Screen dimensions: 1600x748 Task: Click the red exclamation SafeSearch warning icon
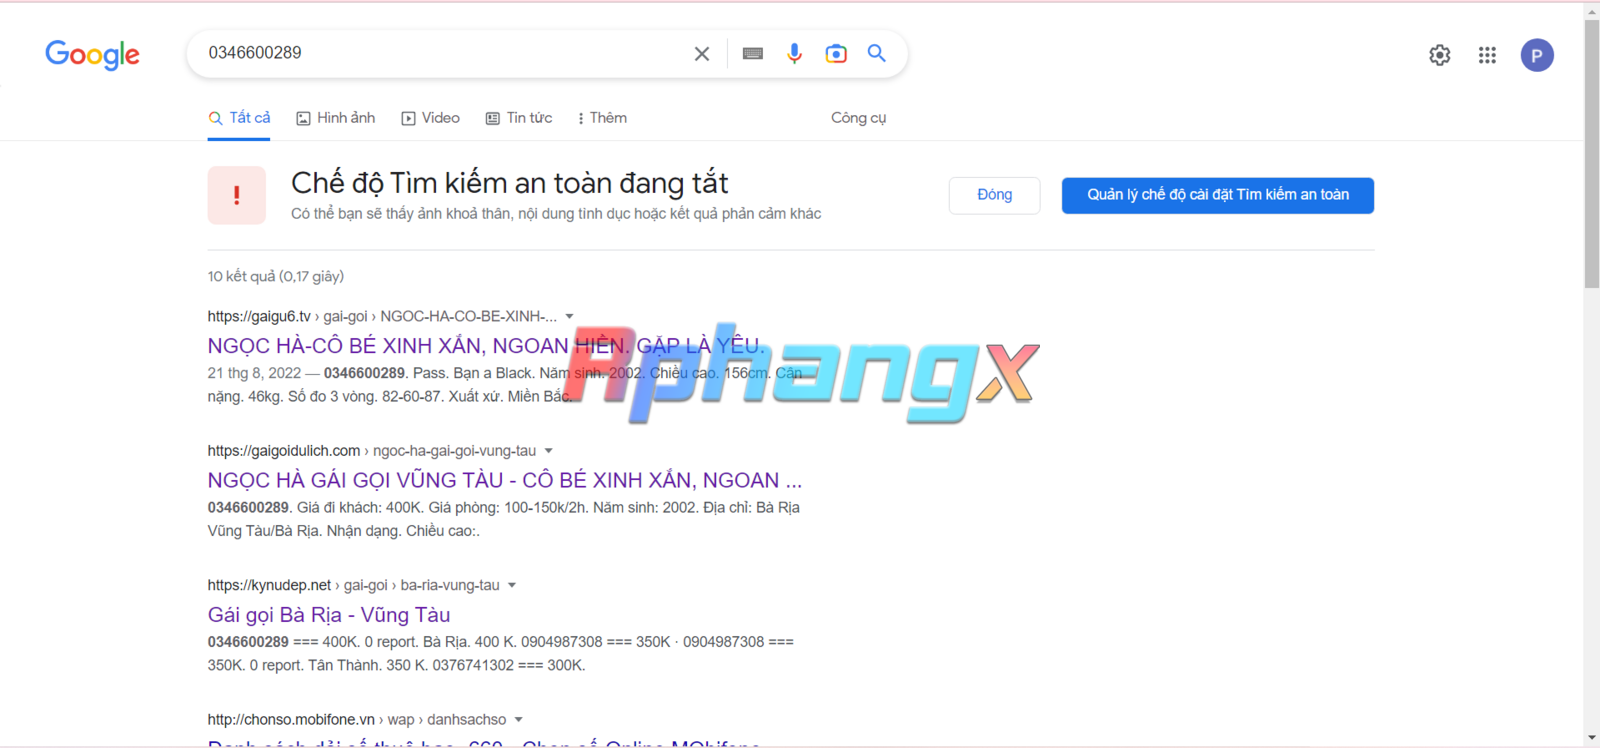click(x=237, y=195)
